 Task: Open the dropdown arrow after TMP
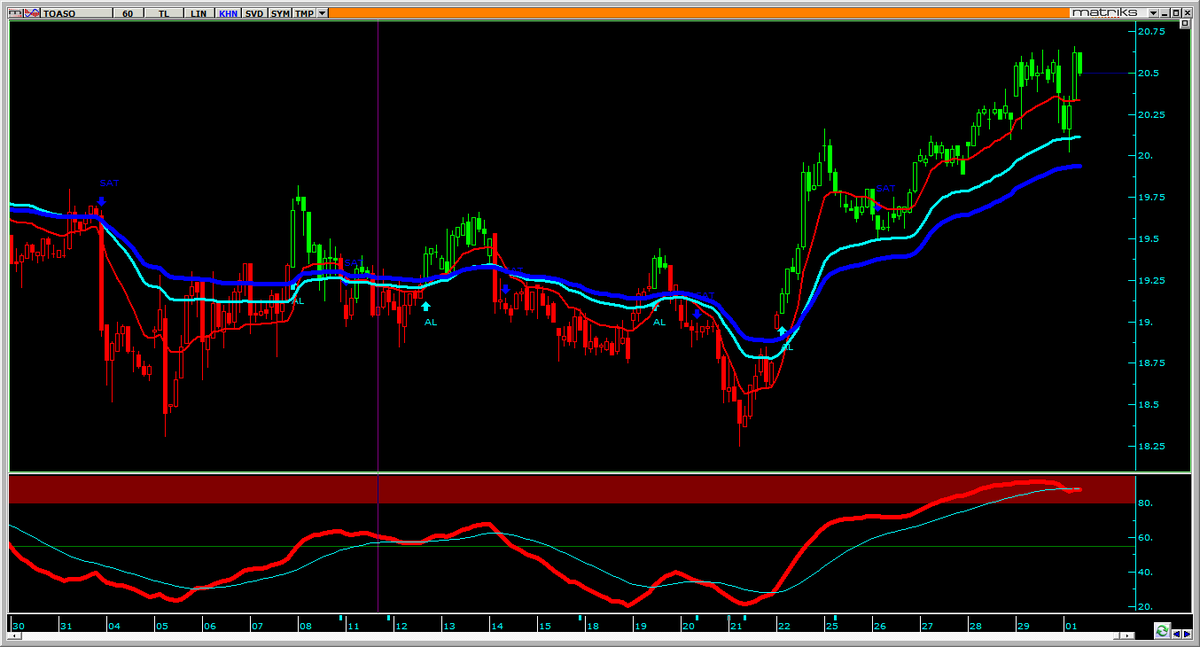click(322, 13)
